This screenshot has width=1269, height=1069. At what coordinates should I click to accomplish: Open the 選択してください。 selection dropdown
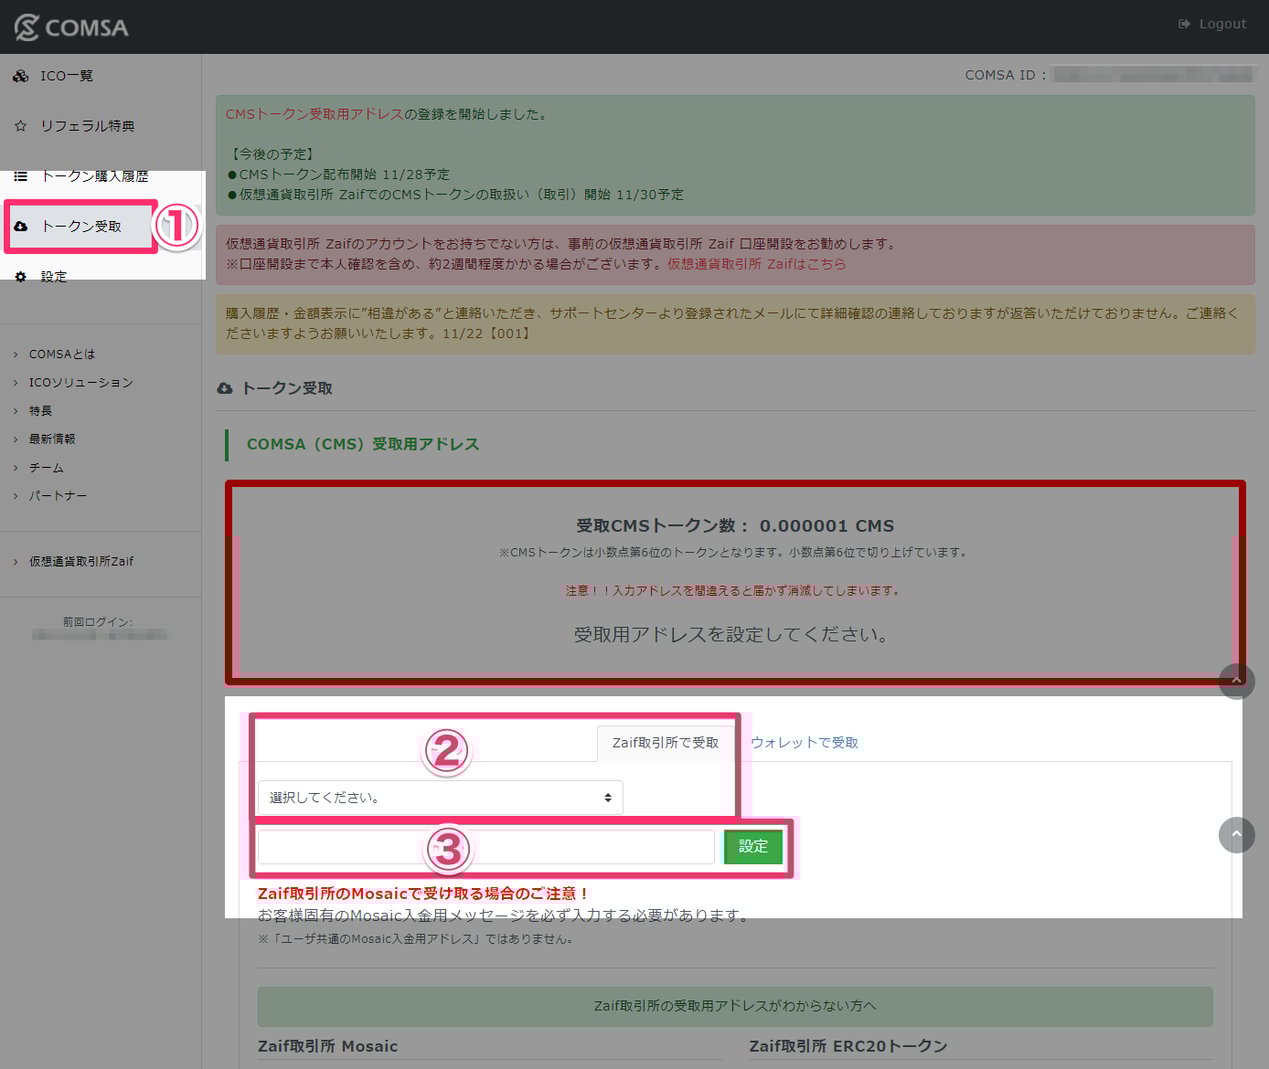[x=439, y=797]
